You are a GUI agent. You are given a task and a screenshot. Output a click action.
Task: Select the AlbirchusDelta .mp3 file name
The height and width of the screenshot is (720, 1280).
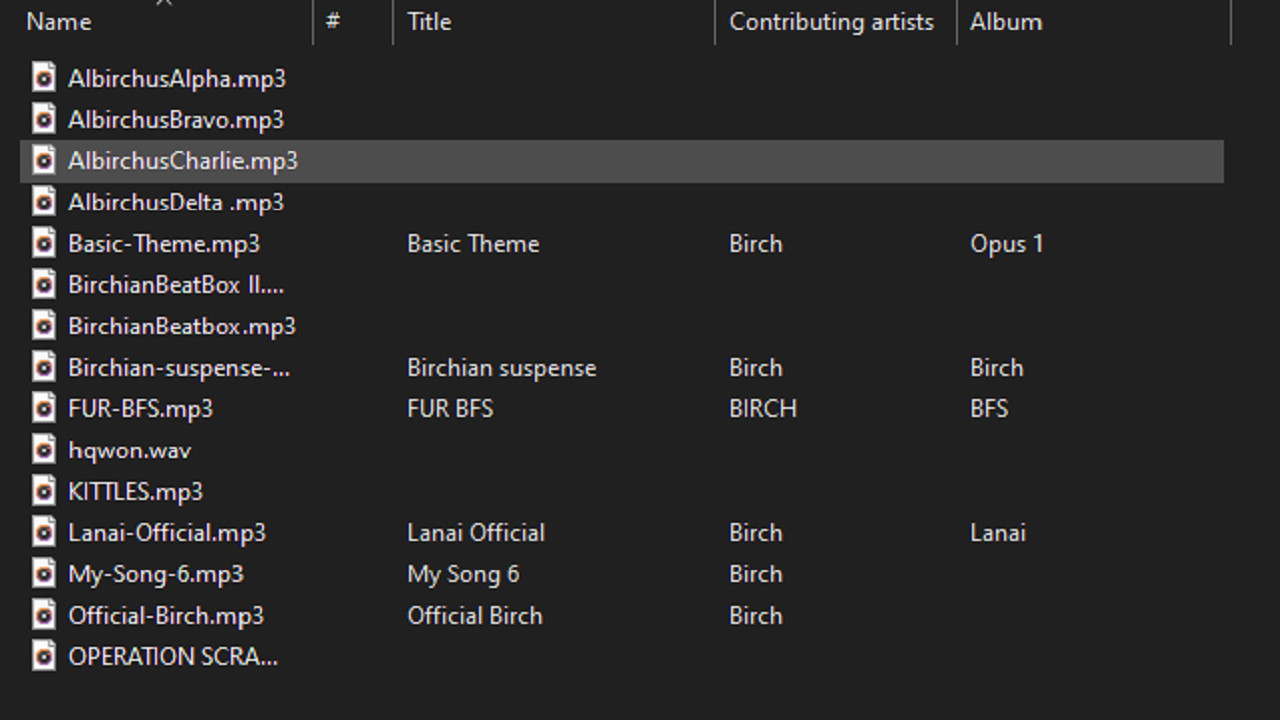pyautogui.click(x=176, y=203)
